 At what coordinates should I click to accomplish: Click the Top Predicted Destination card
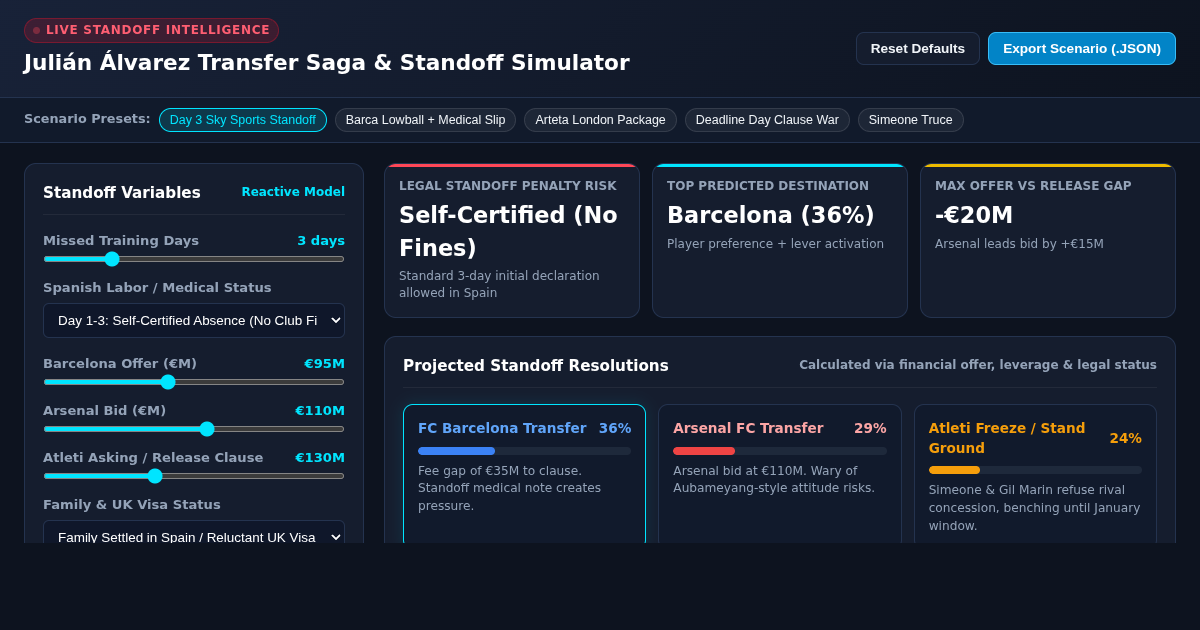click(780, 241)
